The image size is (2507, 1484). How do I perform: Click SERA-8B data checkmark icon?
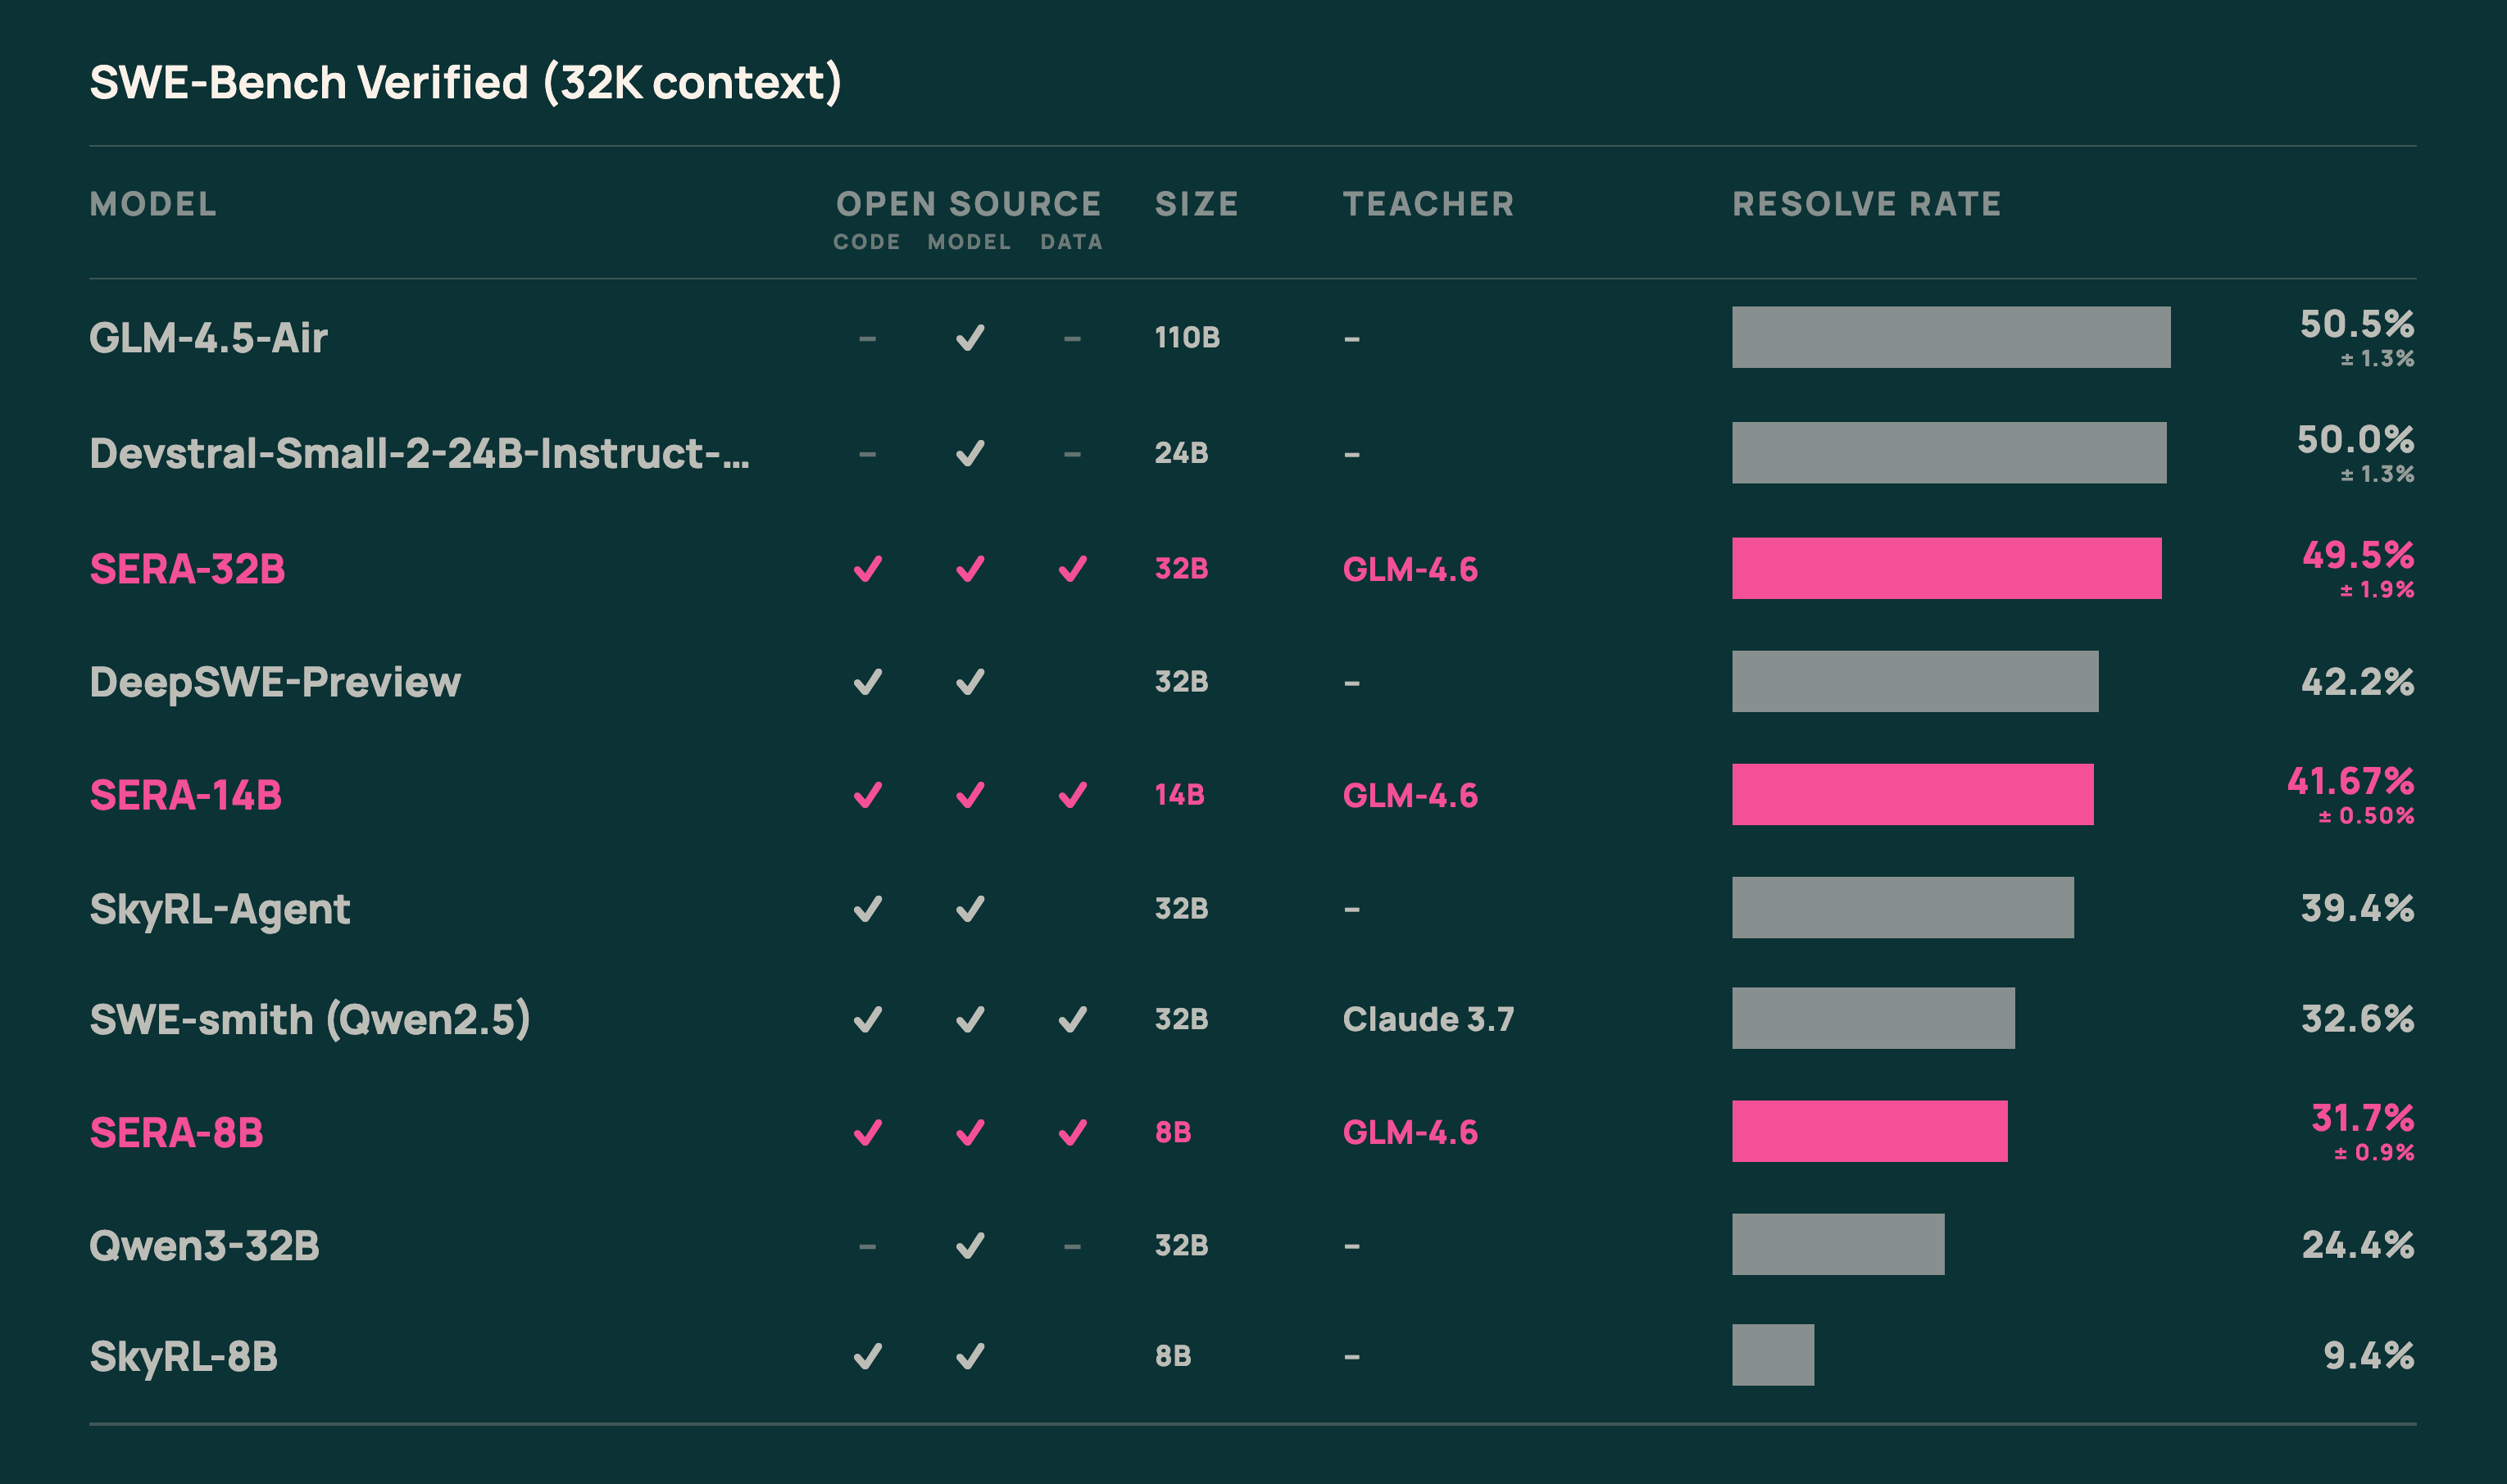tap(1072, 1132)
